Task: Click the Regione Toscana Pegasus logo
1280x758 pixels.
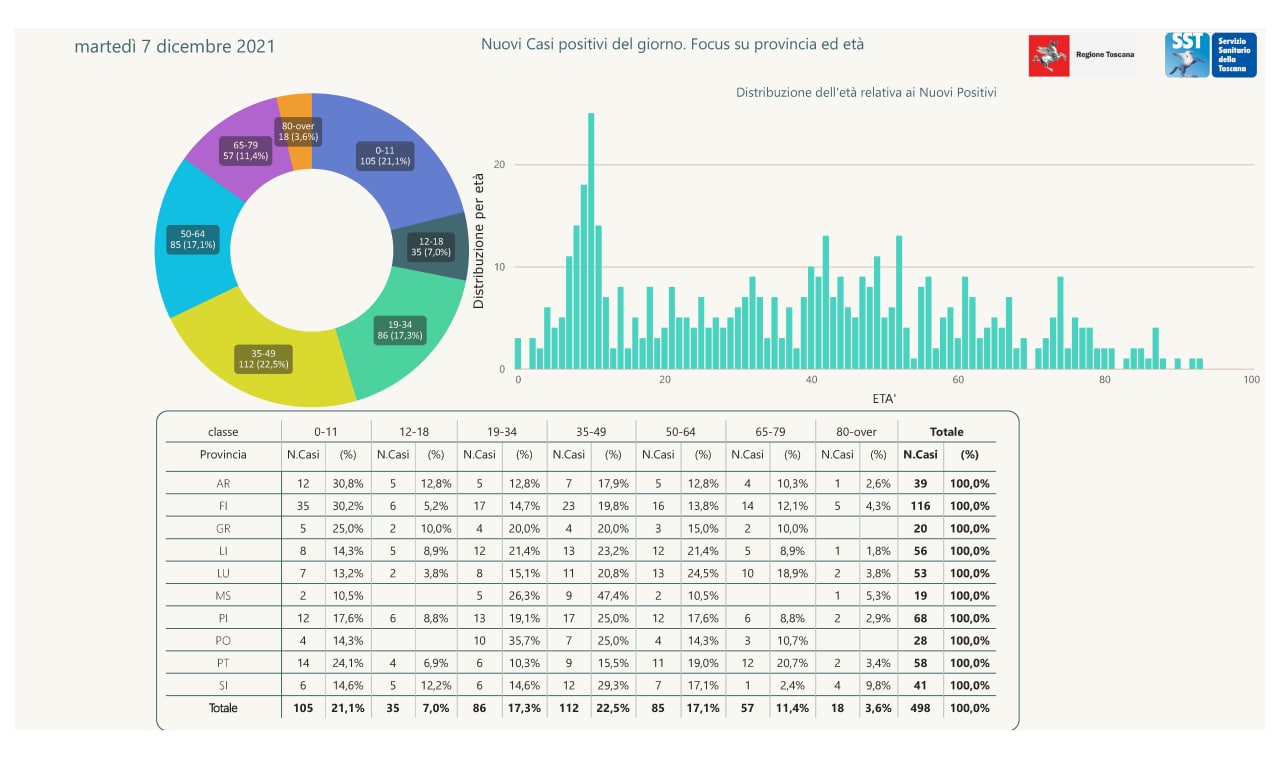Action: [x=1049, y=56]
